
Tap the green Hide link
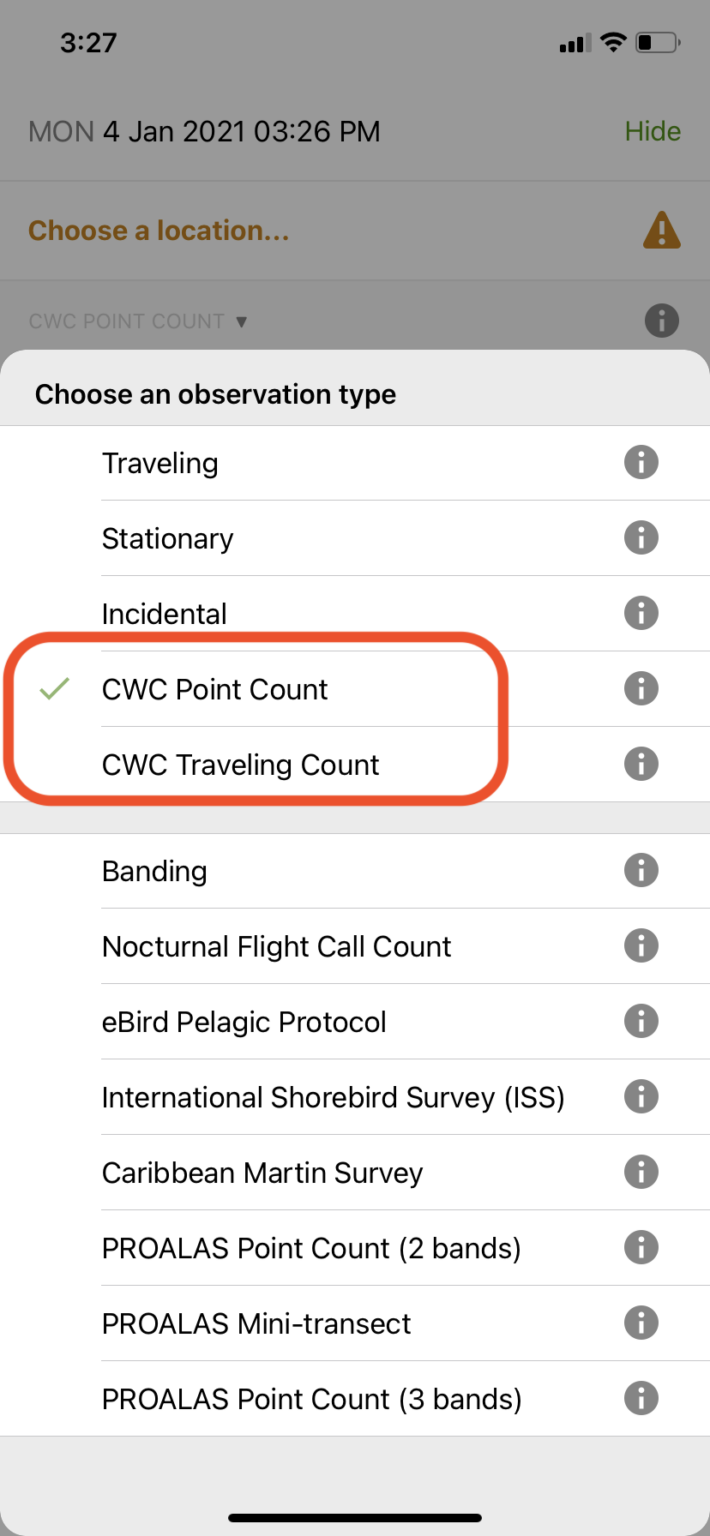(652, 132)
